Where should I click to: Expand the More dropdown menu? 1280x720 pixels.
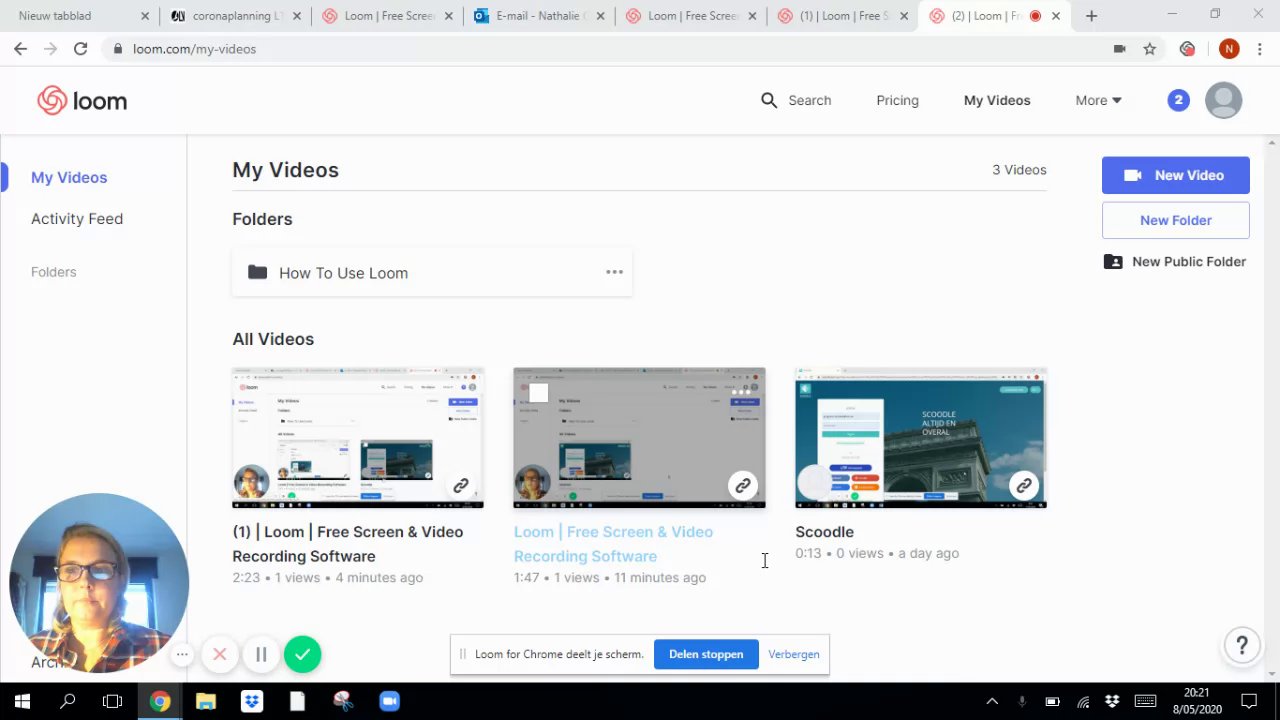[1098, 100]
